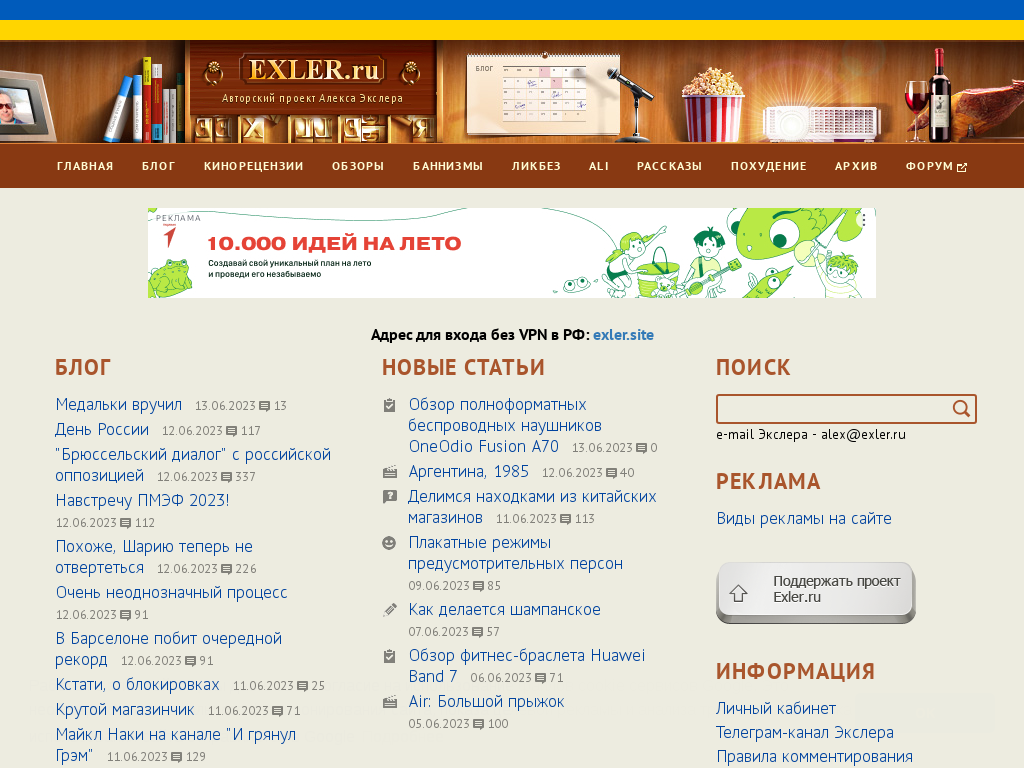Viewport: 1024px width, 768px height.
Task: Click review icon beside OneOdio Fusion A70 article
Action: tap(389, 406)
